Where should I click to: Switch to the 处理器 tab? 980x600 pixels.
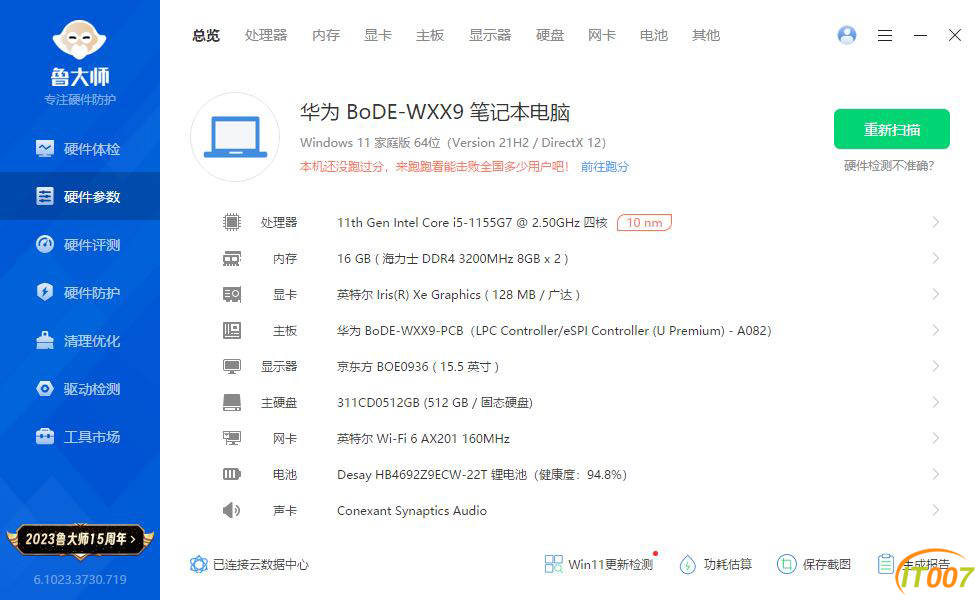click(x=266, y=36)
